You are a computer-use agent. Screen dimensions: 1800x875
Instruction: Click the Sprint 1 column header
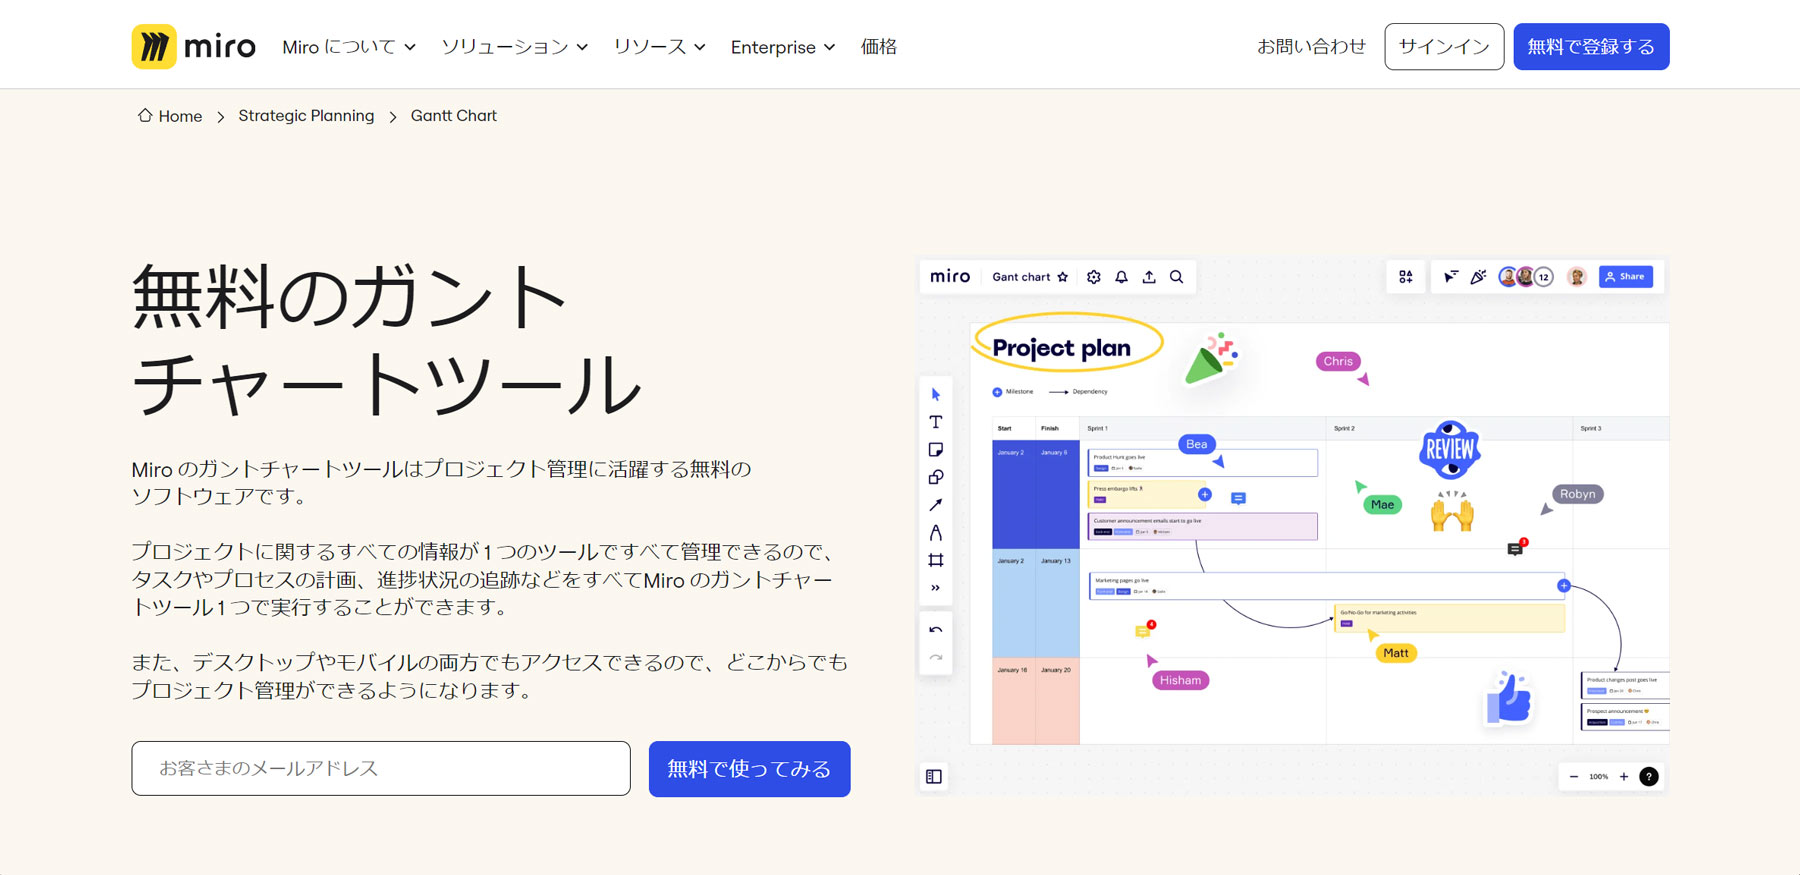(1097, 428)
